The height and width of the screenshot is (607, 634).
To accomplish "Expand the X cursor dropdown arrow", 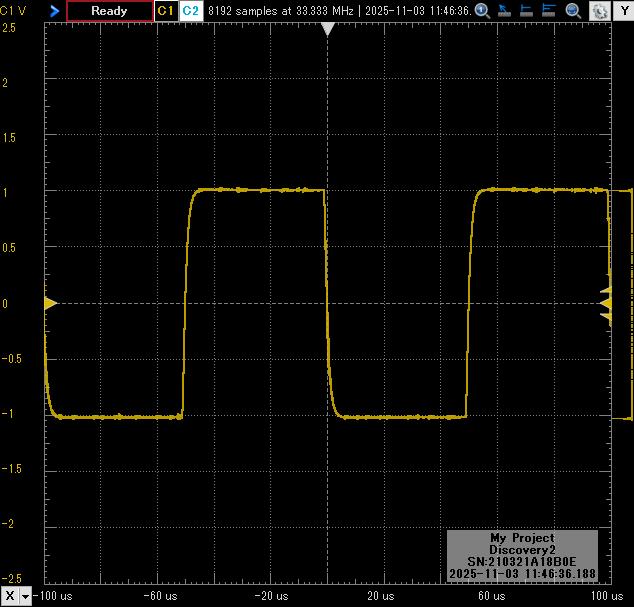I will 26,596.
